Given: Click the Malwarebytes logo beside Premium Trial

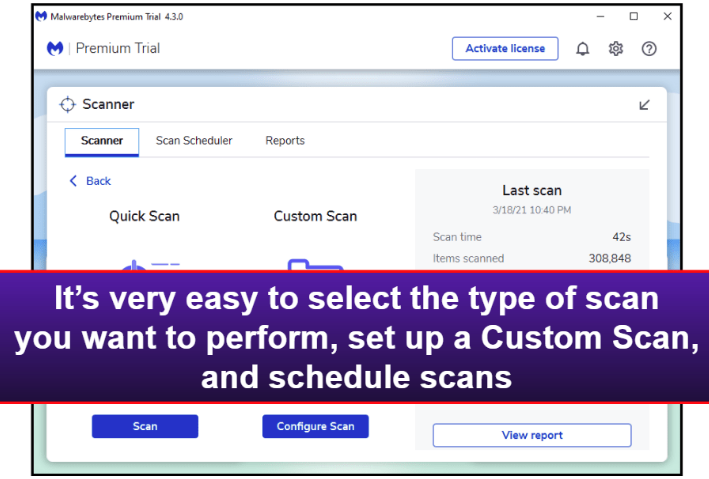Looking at the screenshot, I should (x=55, y=48).
